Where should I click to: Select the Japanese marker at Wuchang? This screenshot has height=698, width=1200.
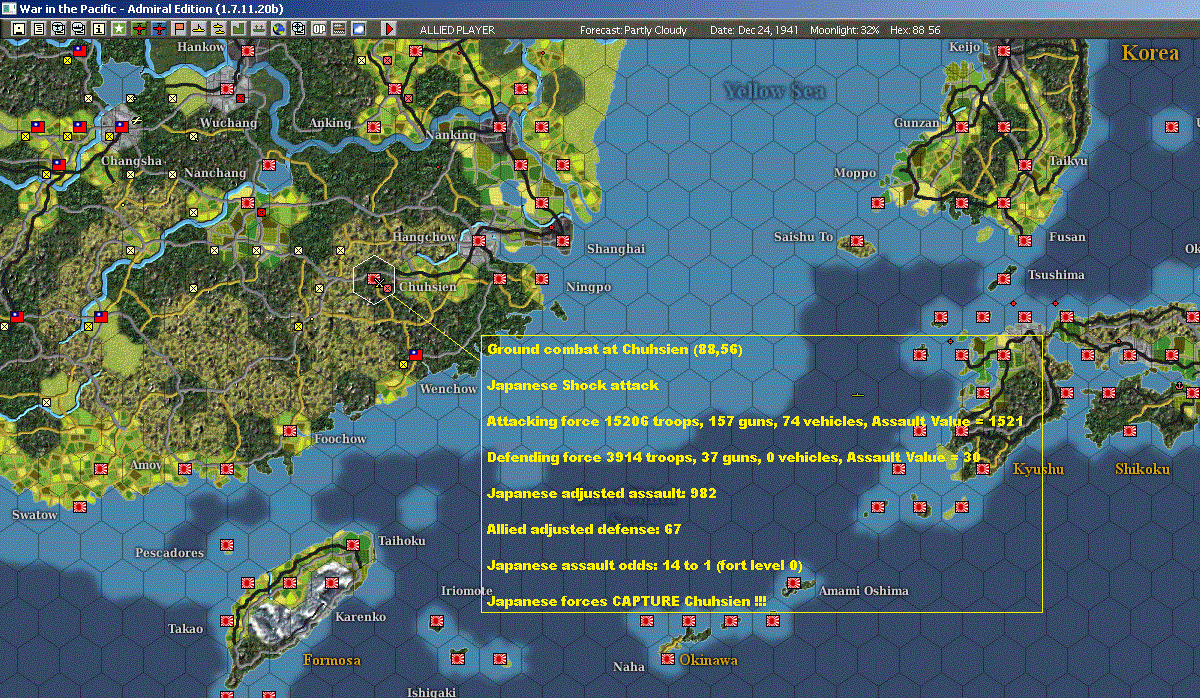click(227, 89)
